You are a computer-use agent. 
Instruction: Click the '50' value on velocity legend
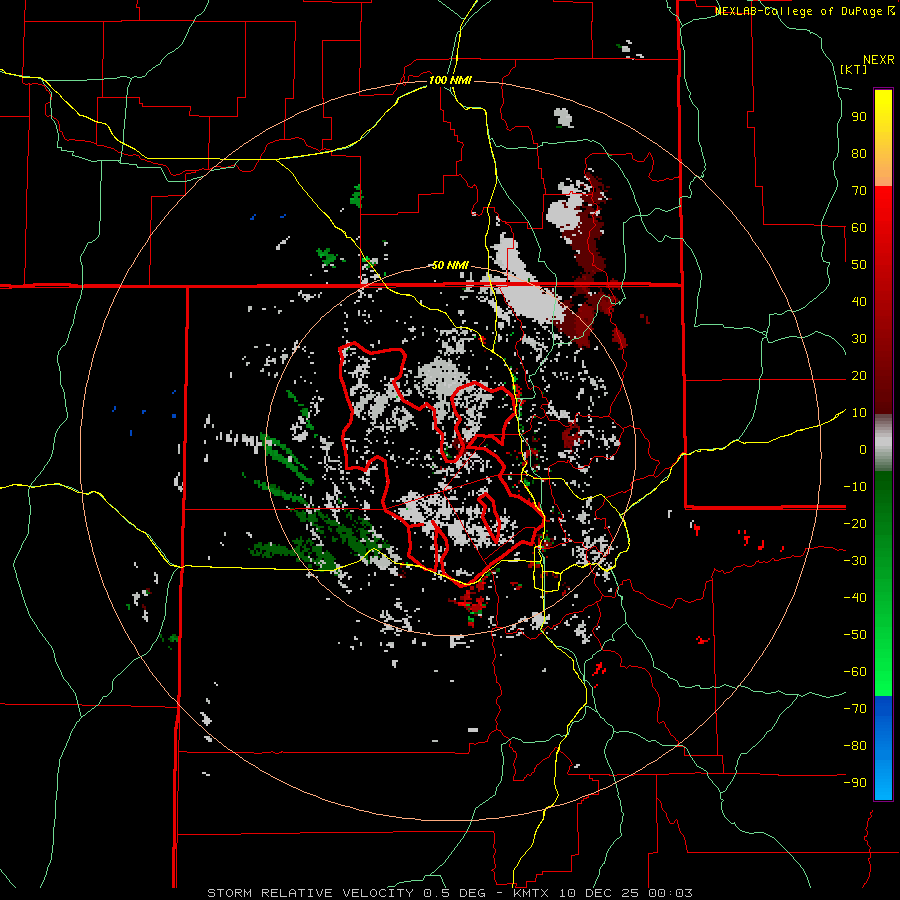pos(859,265)
